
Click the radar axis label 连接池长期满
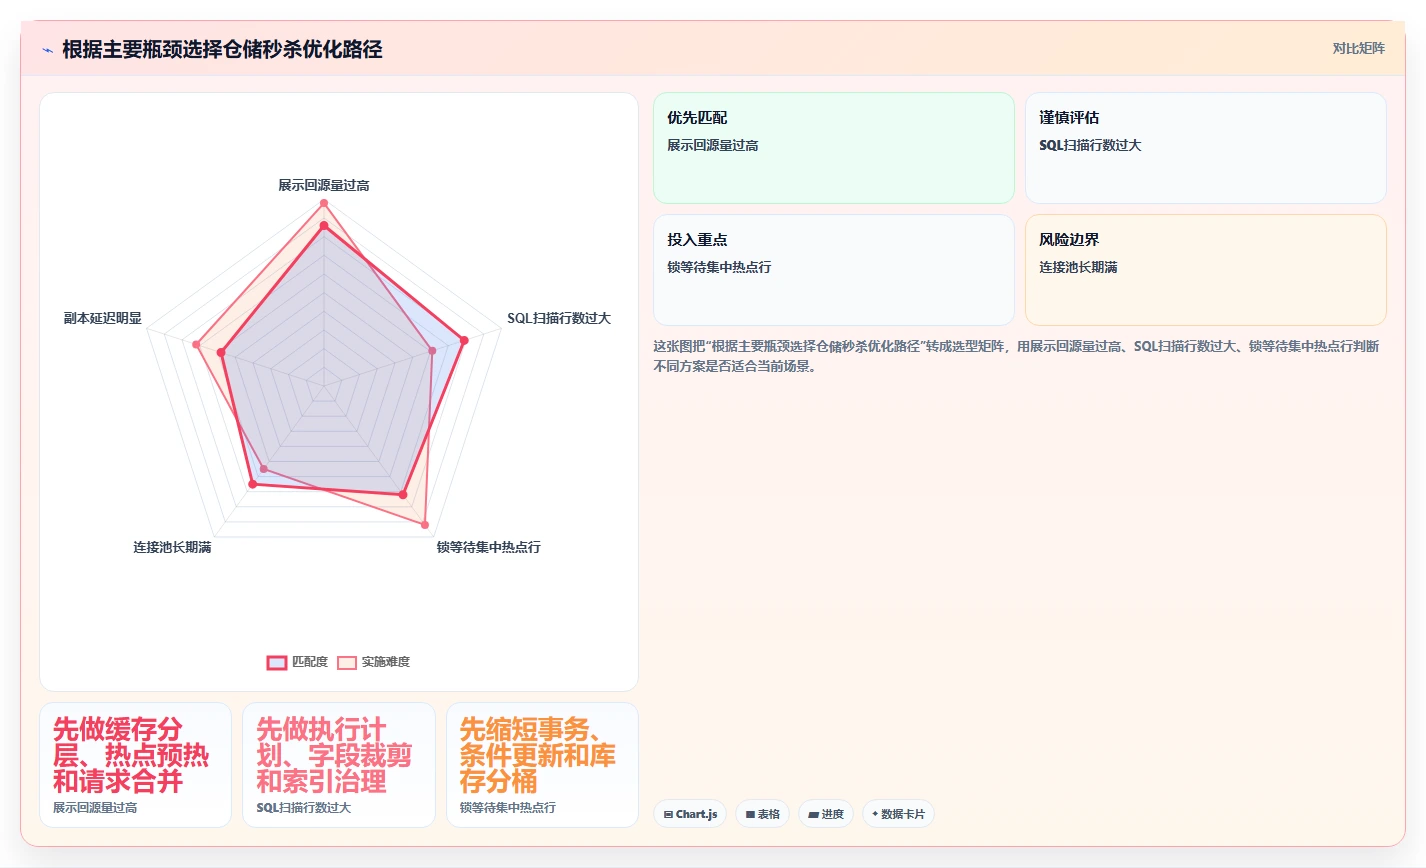173,547
